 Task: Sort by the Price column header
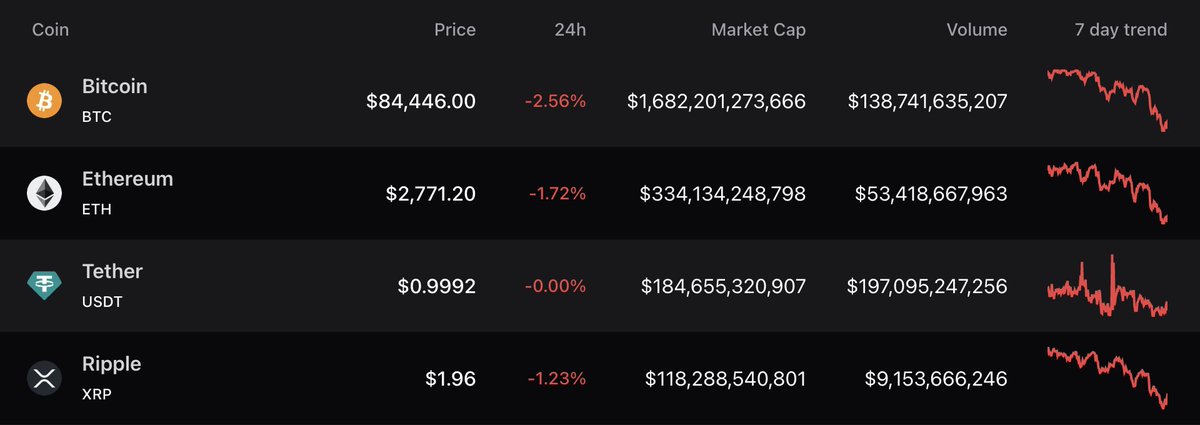454,30
